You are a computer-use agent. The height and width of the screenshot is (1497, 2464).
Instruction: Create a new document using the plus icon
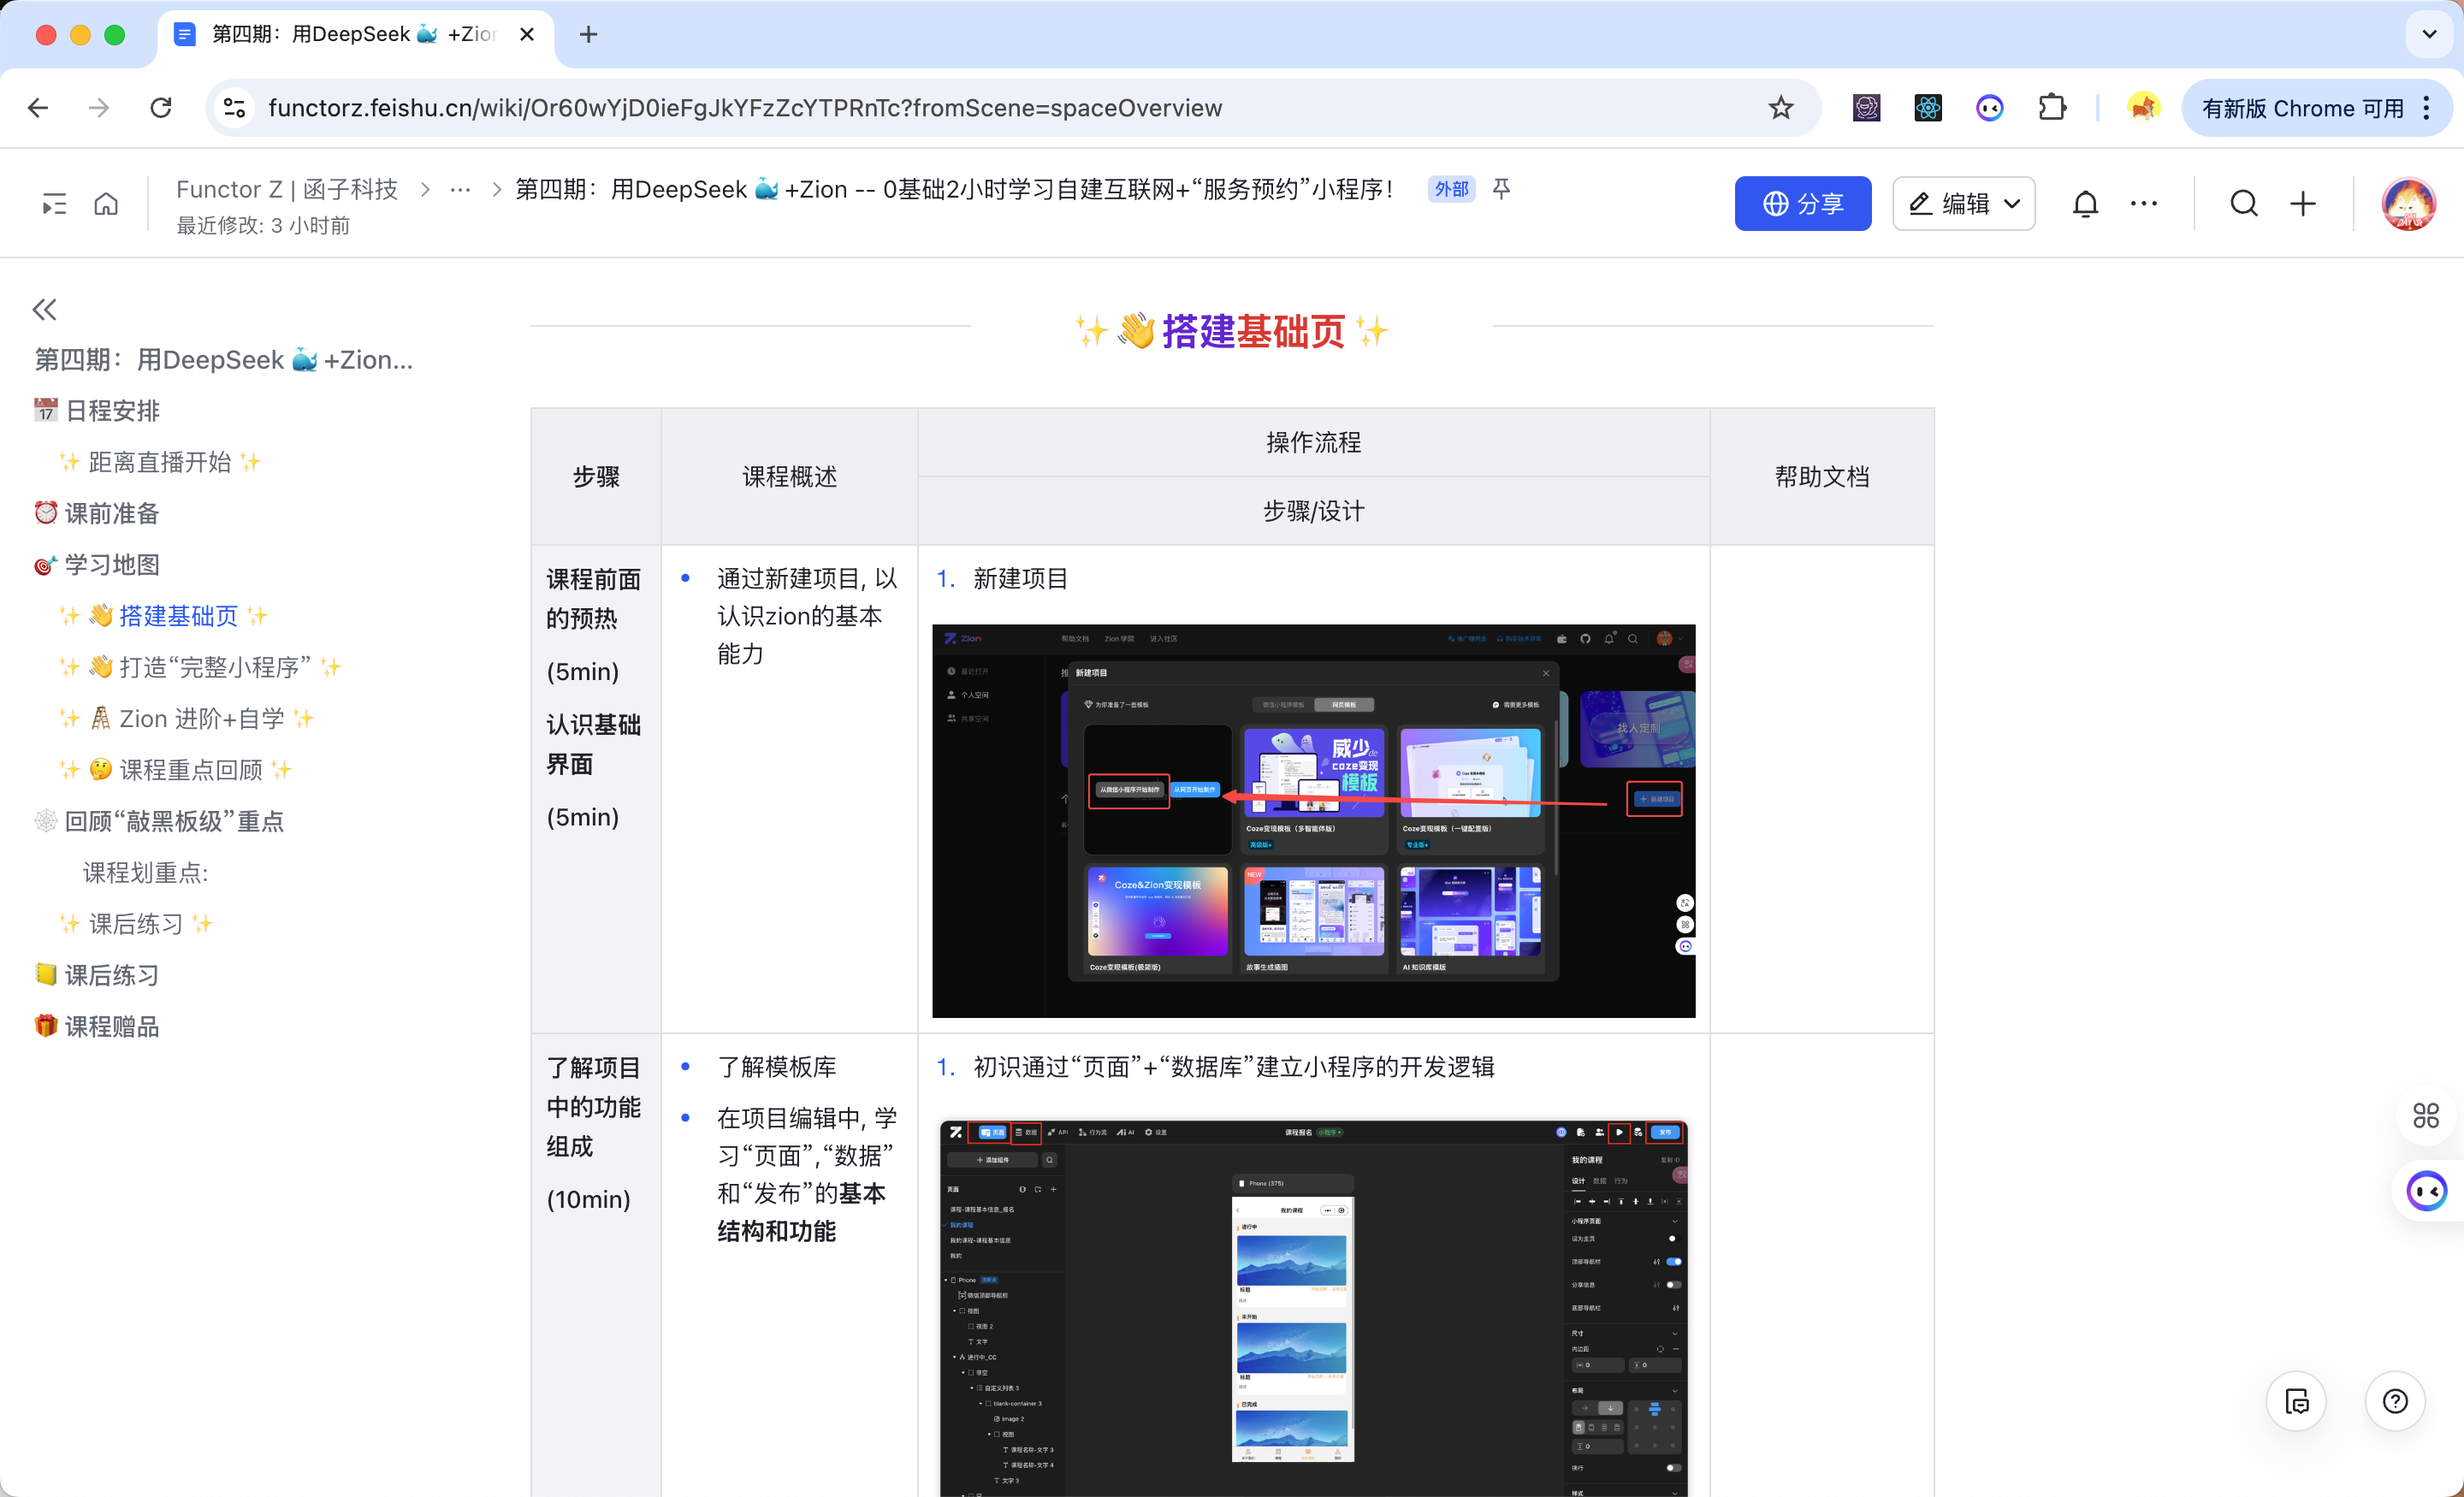point(2302,203)
